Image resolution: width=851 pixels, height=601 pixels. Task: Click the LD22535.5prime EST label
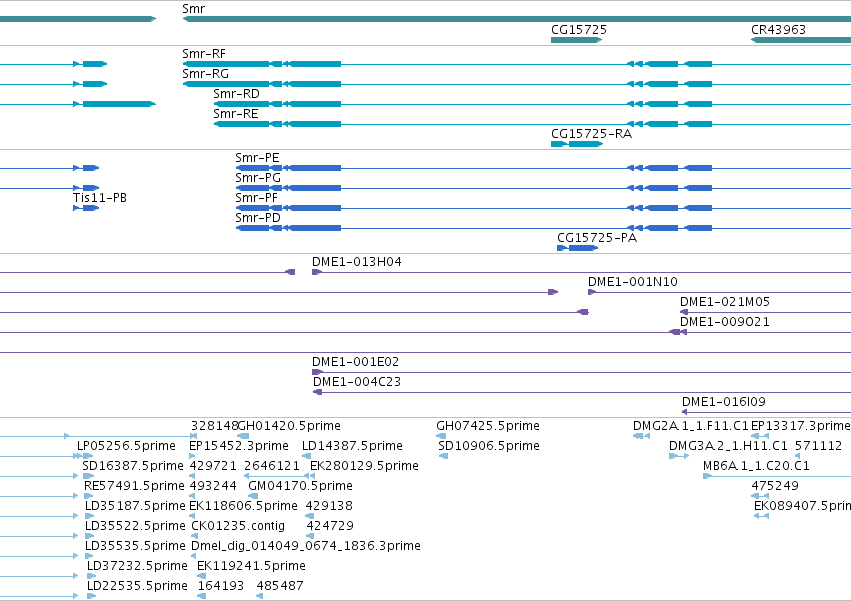[x=137, y=587]
